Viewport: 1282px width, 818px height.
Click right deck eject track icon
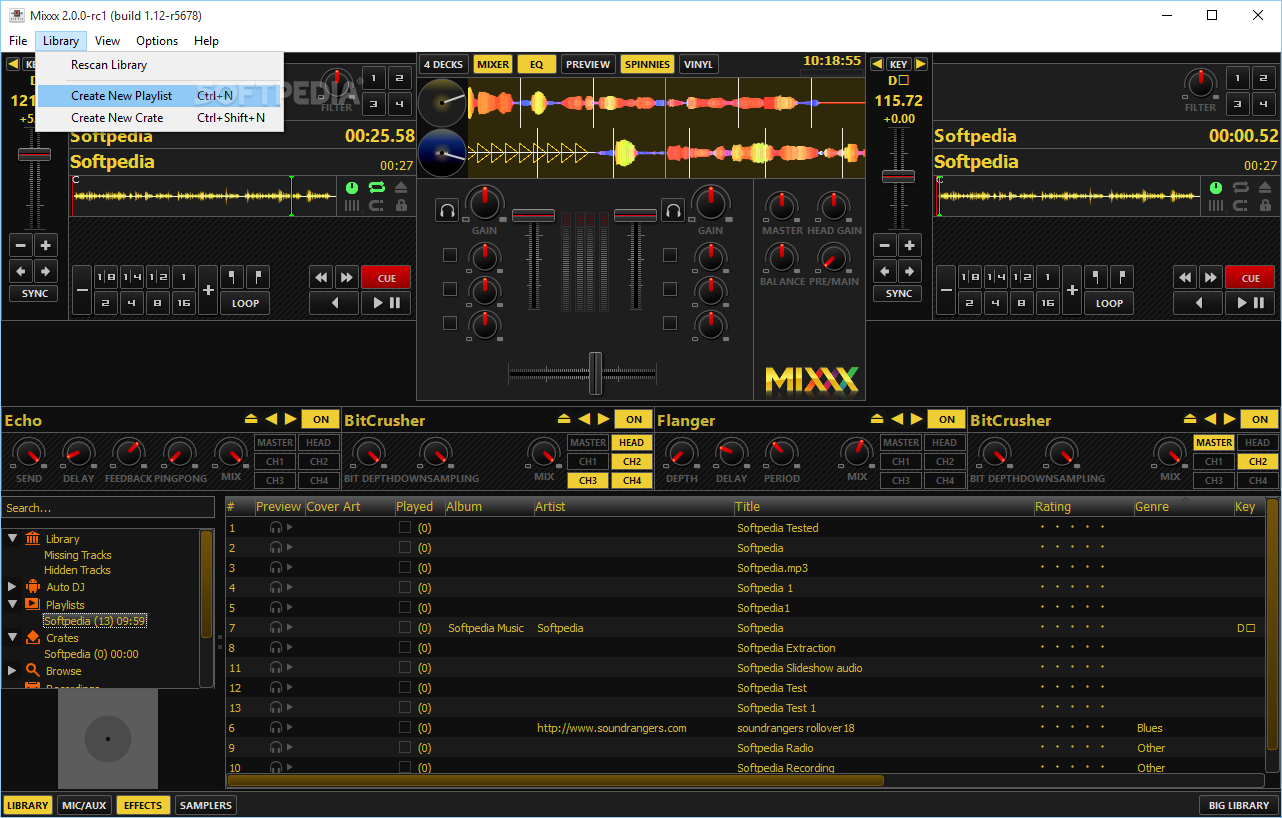point(1265,187)
